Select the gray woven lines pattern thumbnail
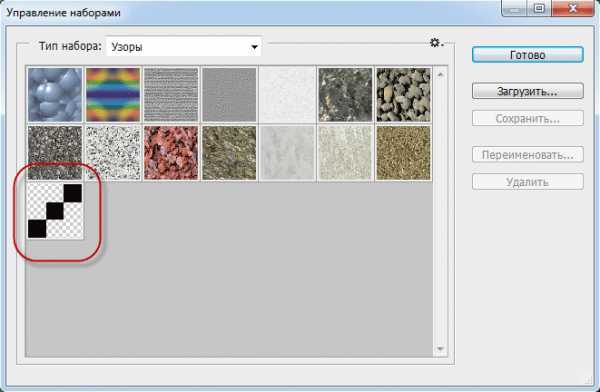Viewport: 600px width, 392px height. (x=171, y=95)
